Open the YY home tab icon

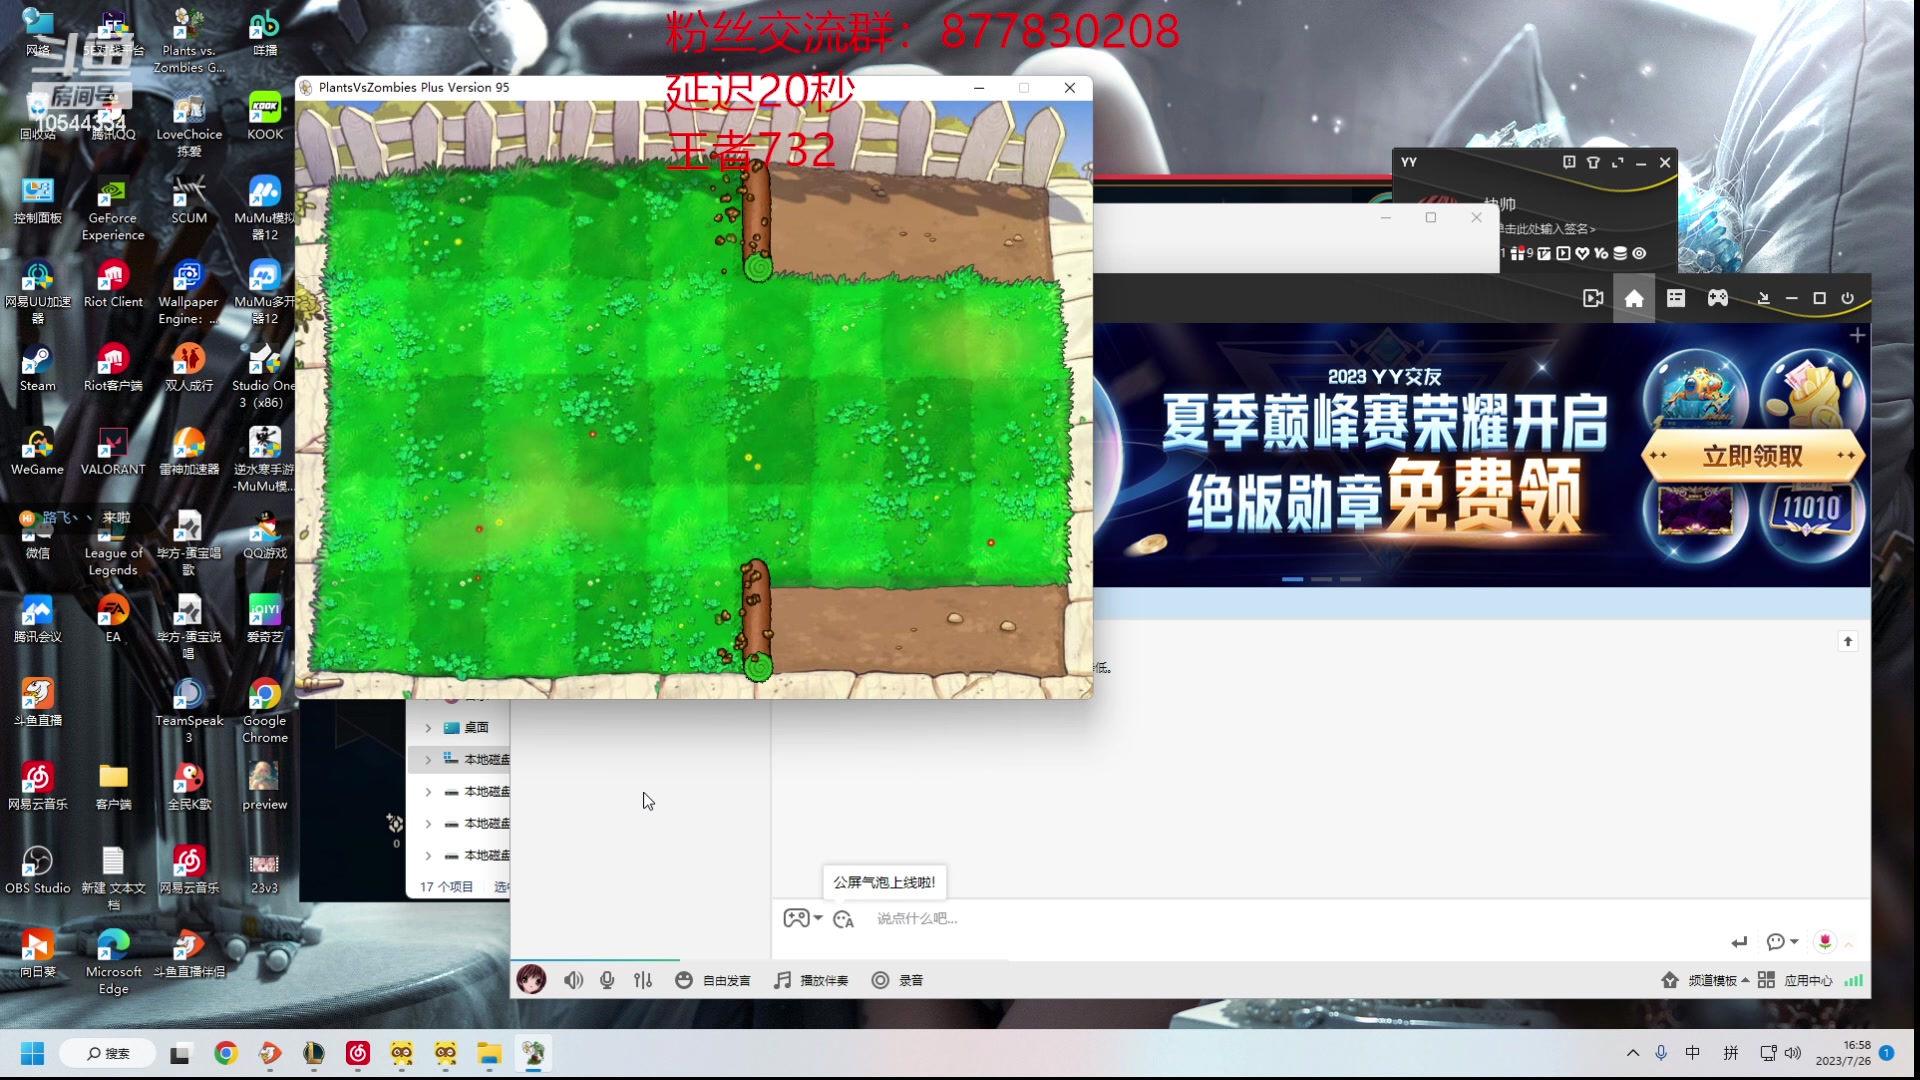(1634, 299)
